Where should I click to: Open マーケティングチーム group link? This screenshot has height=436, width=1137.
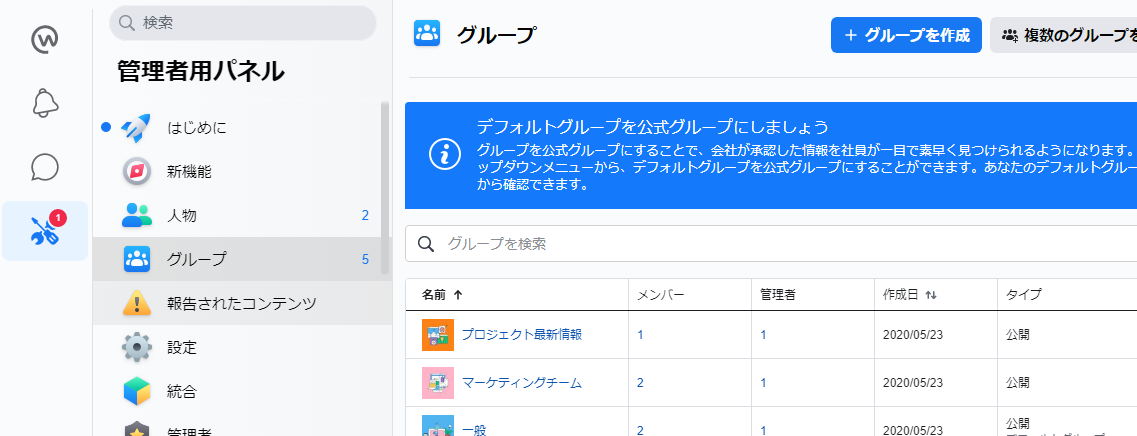[x=522, y=382]
